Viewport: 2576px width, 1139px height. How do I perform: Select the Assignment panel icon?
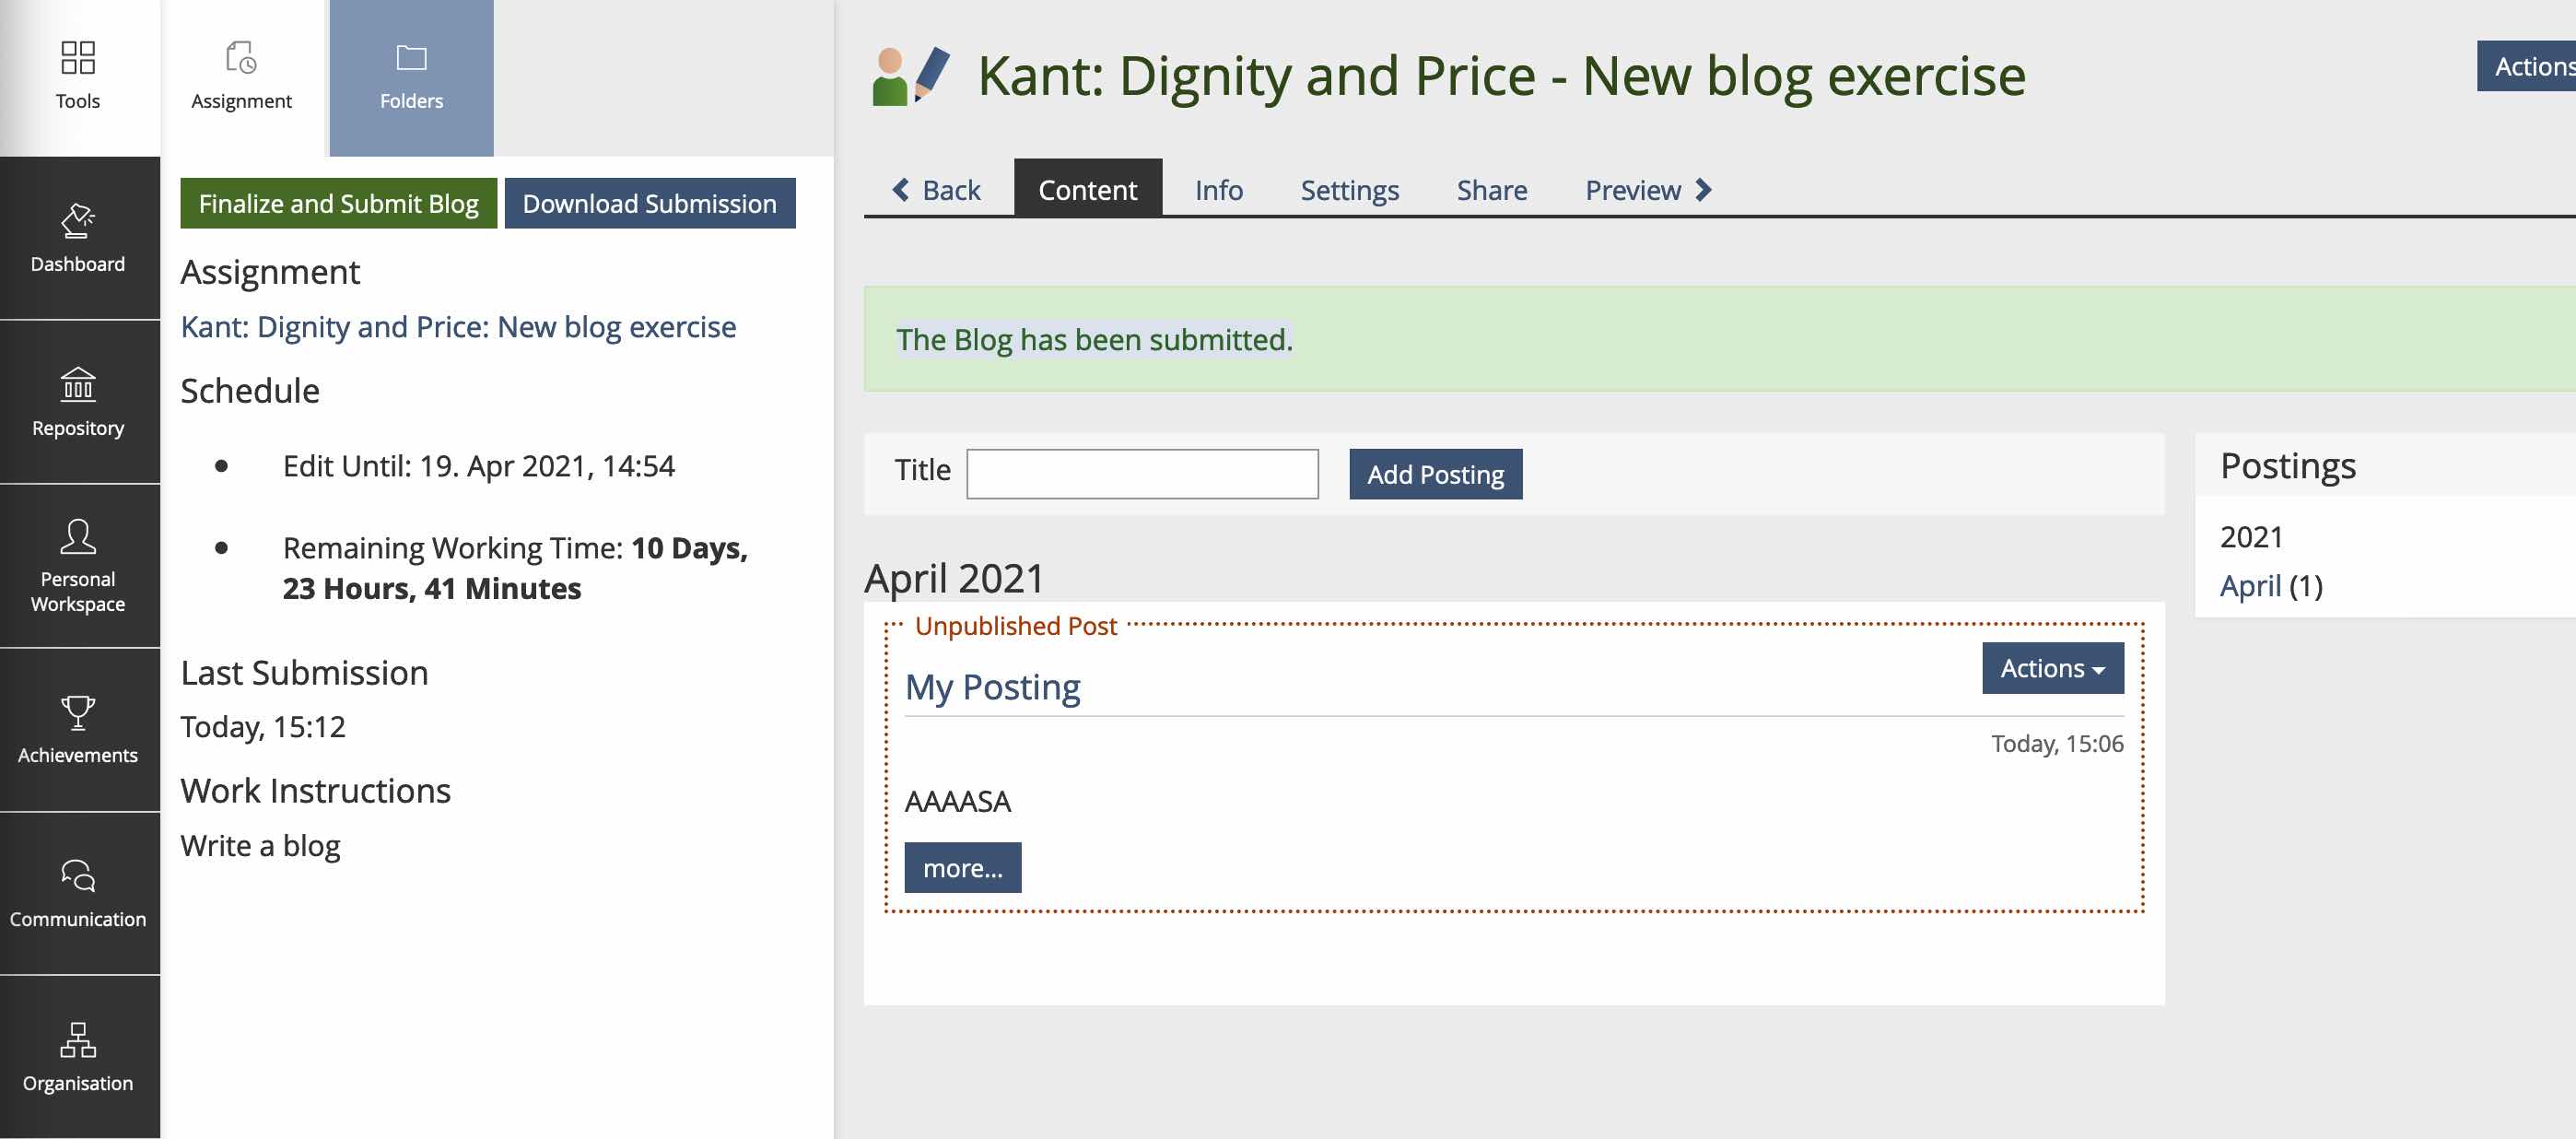(x=241, y=58)
